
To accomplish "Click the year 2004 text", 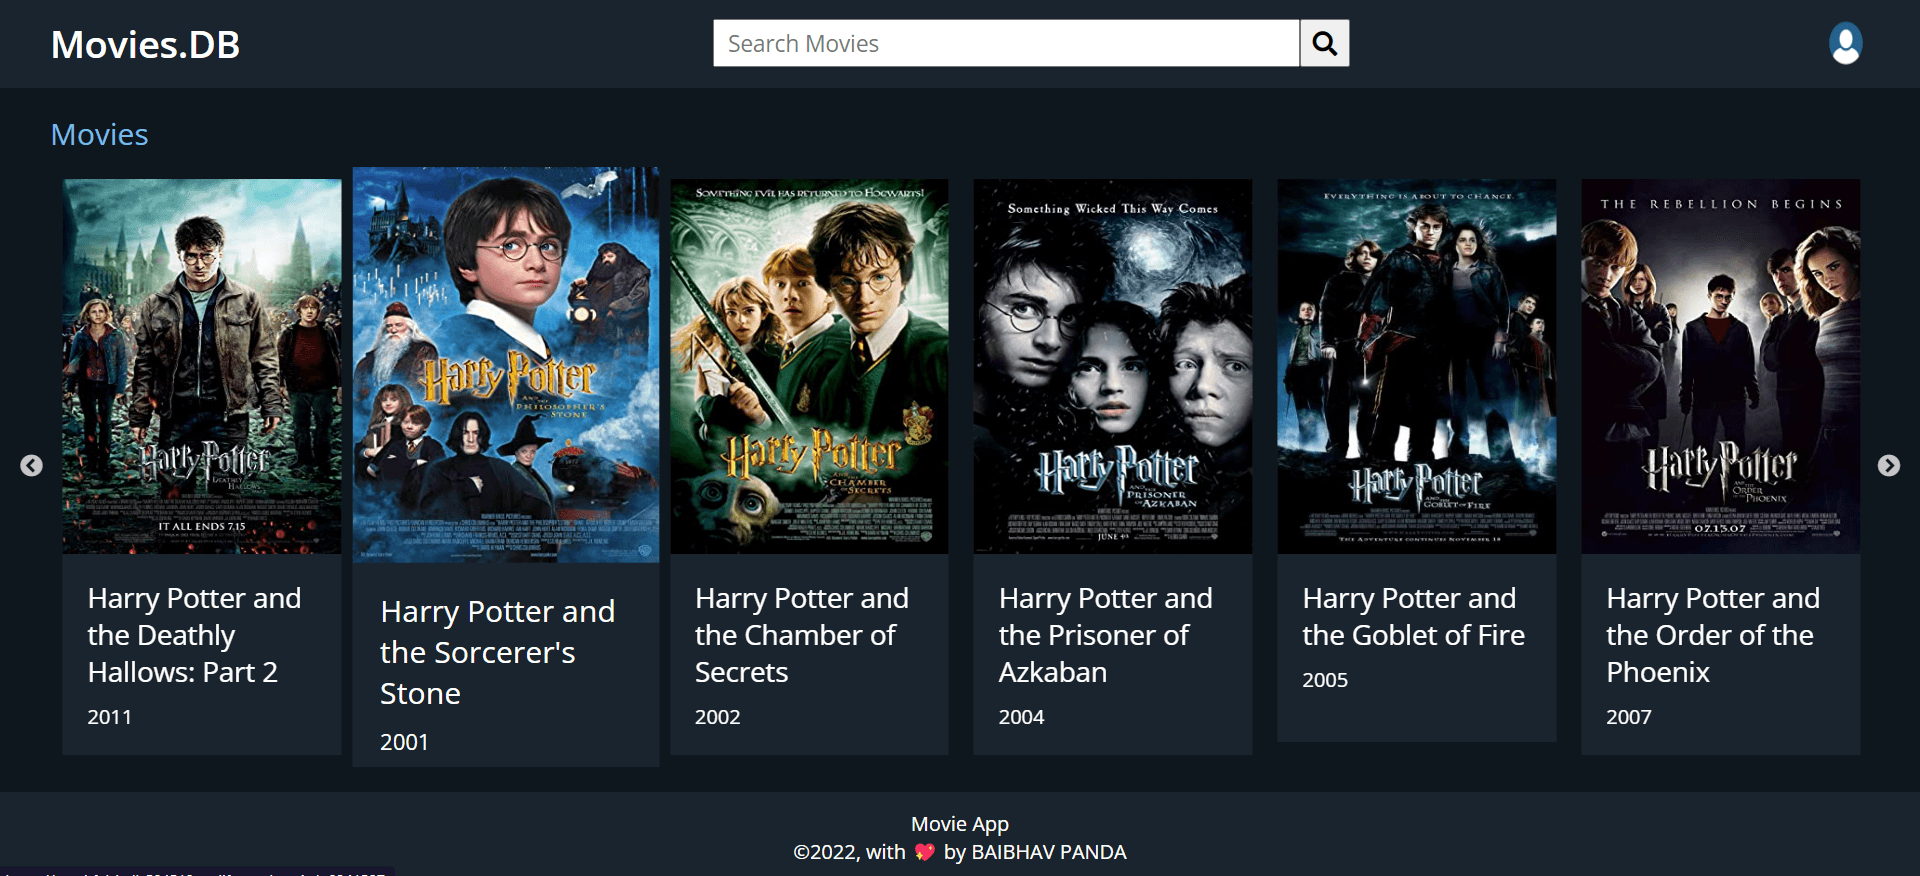I will pyautogui.click(x=1021, y=717).
